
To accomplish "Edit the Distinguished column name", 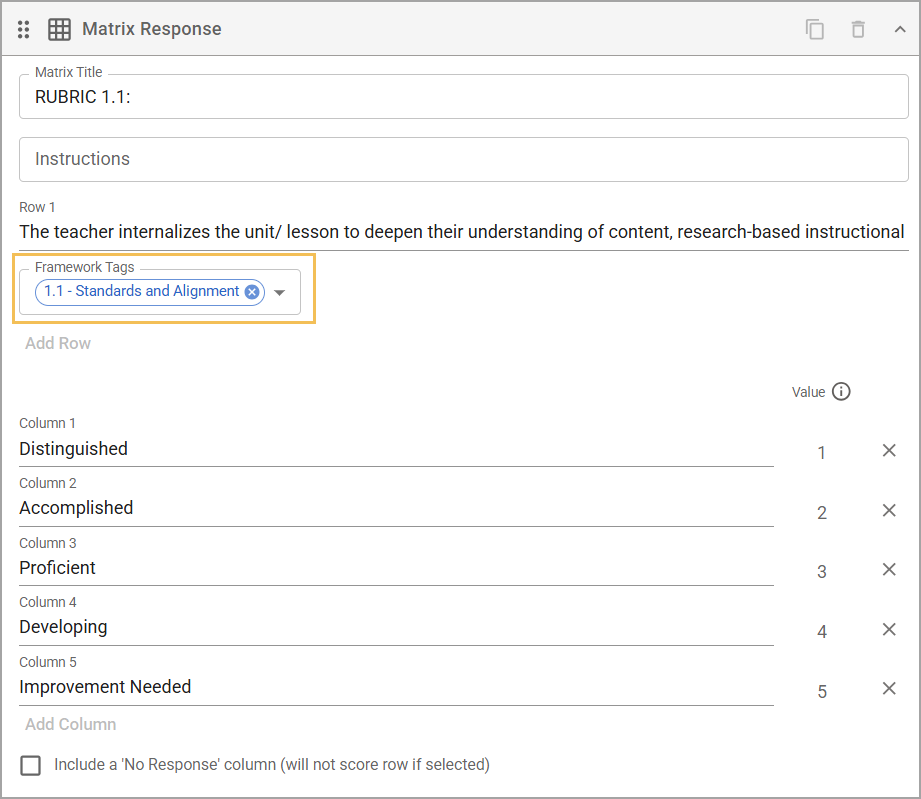I will 396,449.
